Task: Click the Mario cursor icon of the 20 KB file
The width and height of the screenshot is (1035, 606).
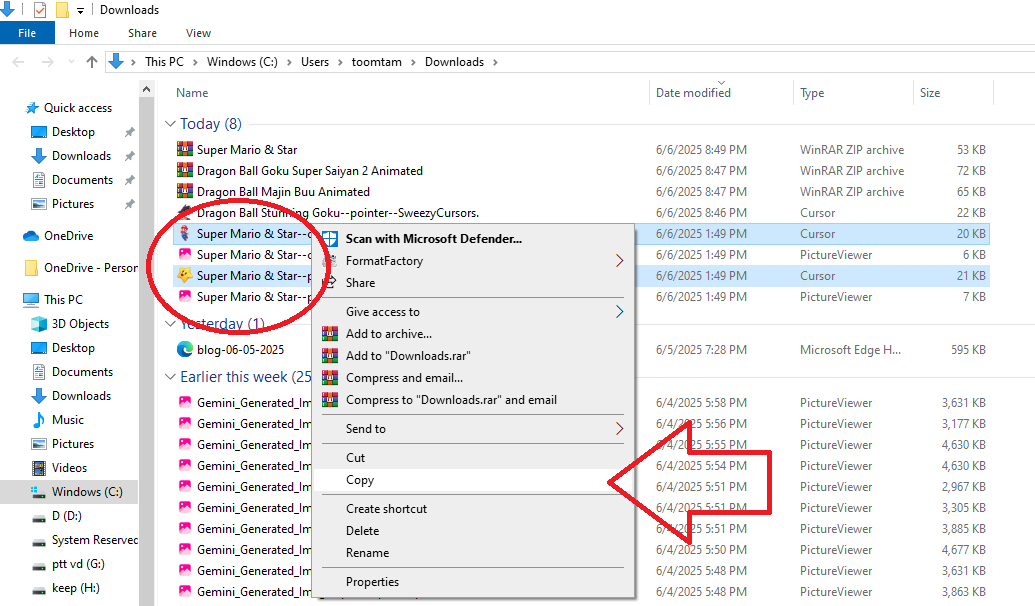Action: pos(185,233)
